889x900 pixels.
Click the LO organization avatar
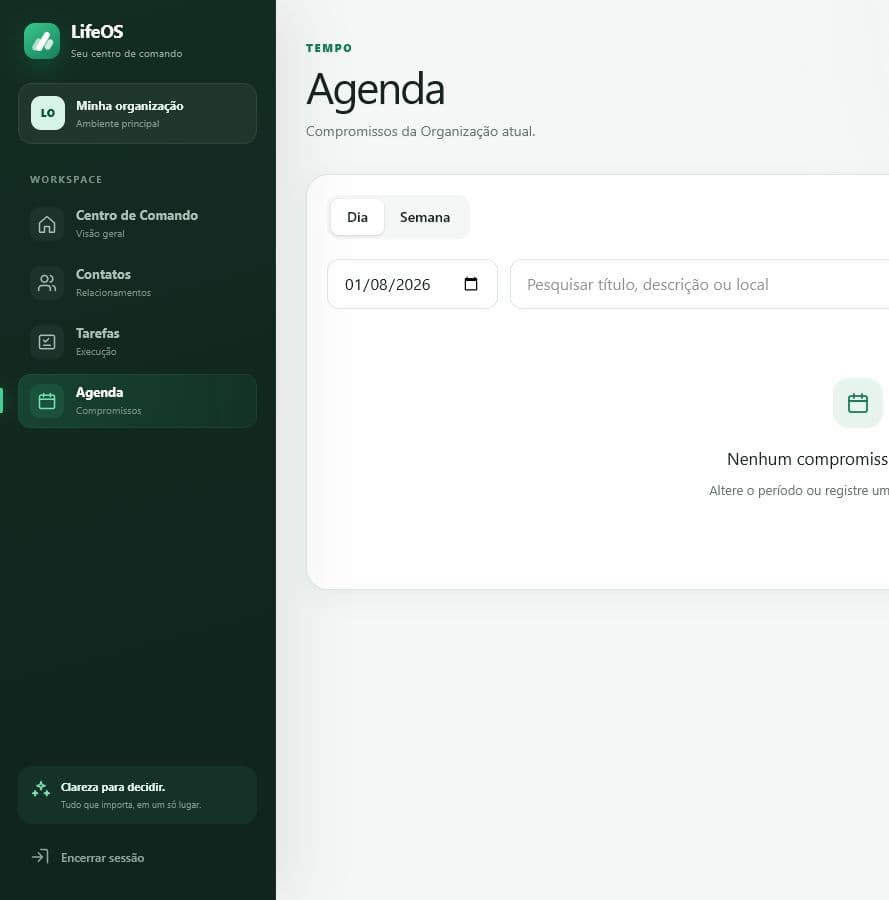[x=48, y=113]
